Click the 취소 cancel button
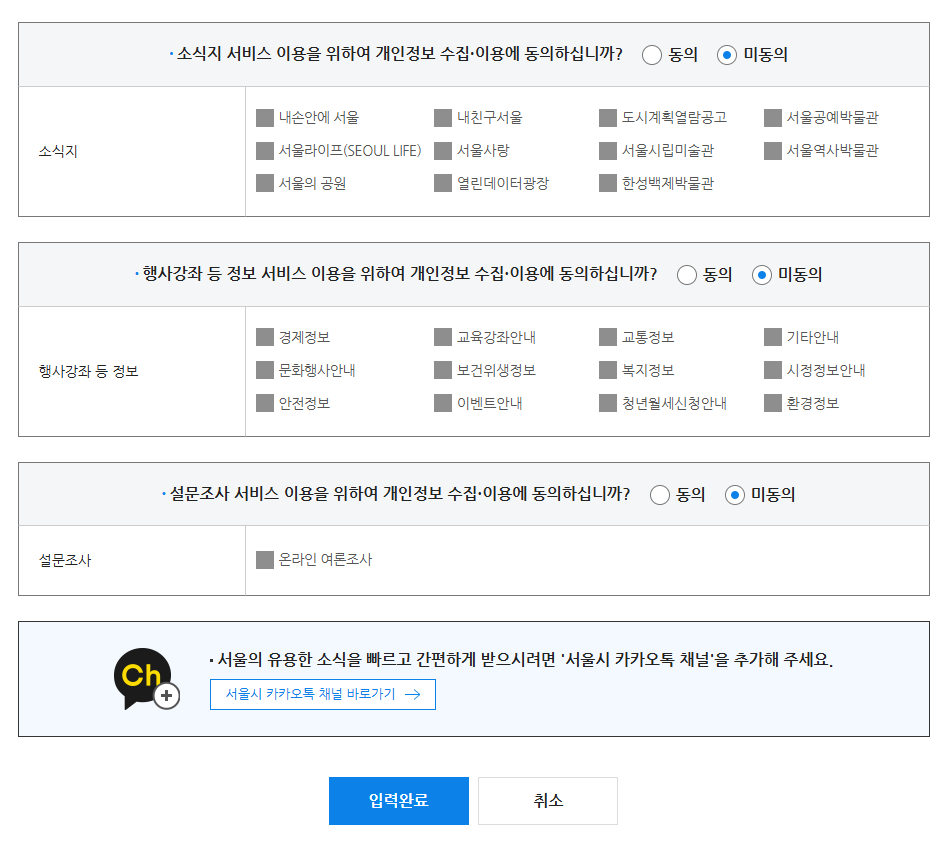This screenshot has width=950, height=845. [548, 801]
